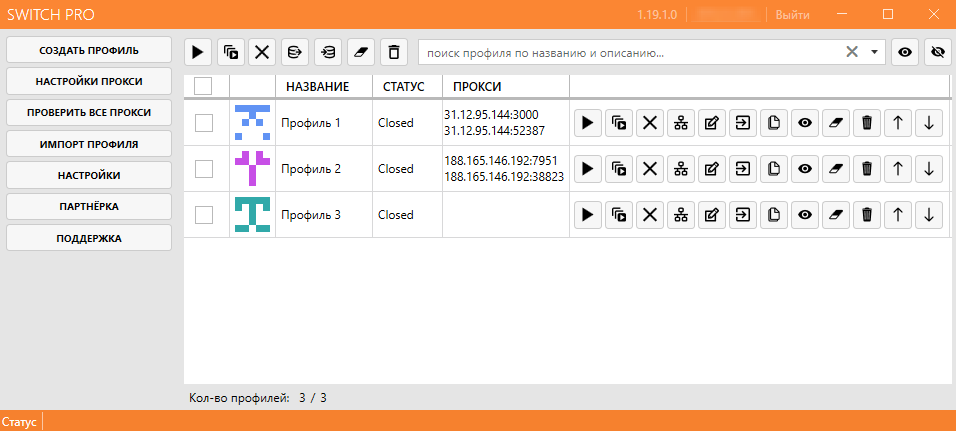Screen dimensions: 956x431
Task: Copy Профиль 3 with duplicate icon
Action: (x=774, y=215)
